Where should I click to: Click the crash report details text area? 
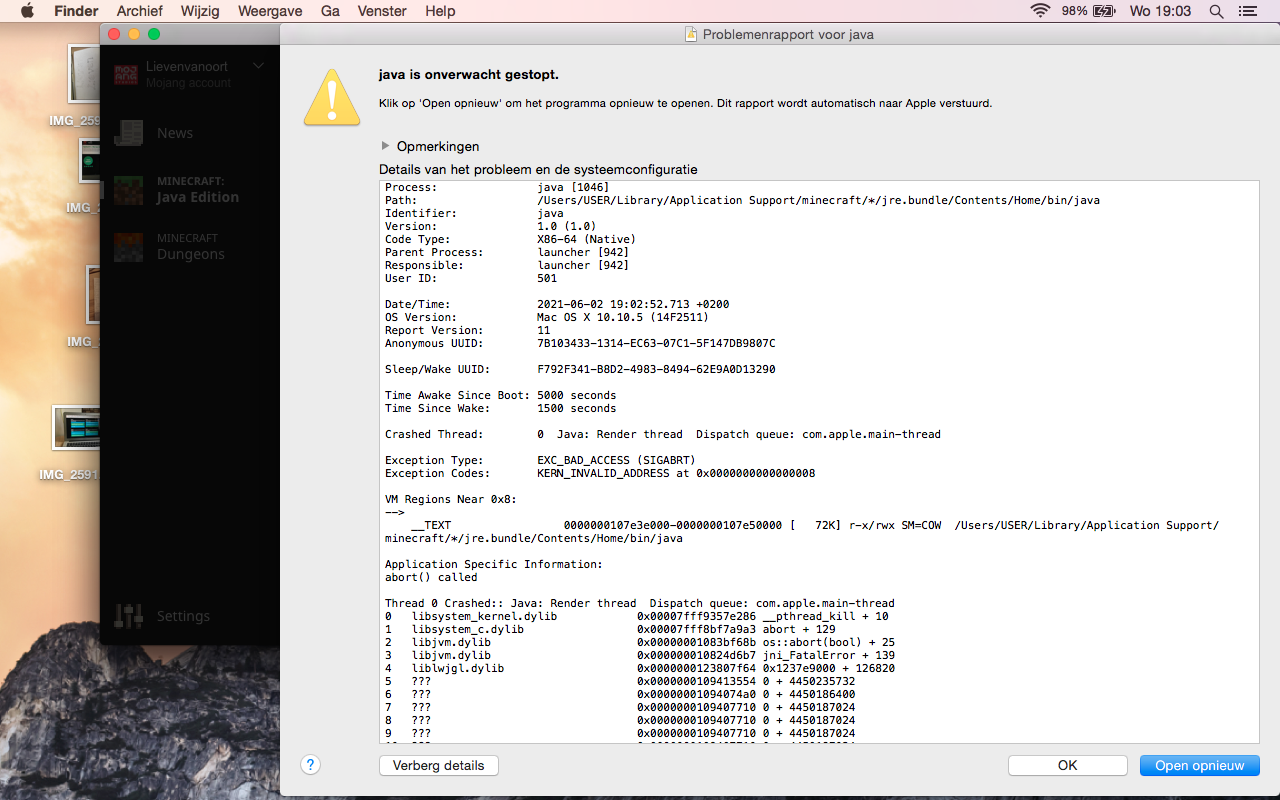click(819, 462)
